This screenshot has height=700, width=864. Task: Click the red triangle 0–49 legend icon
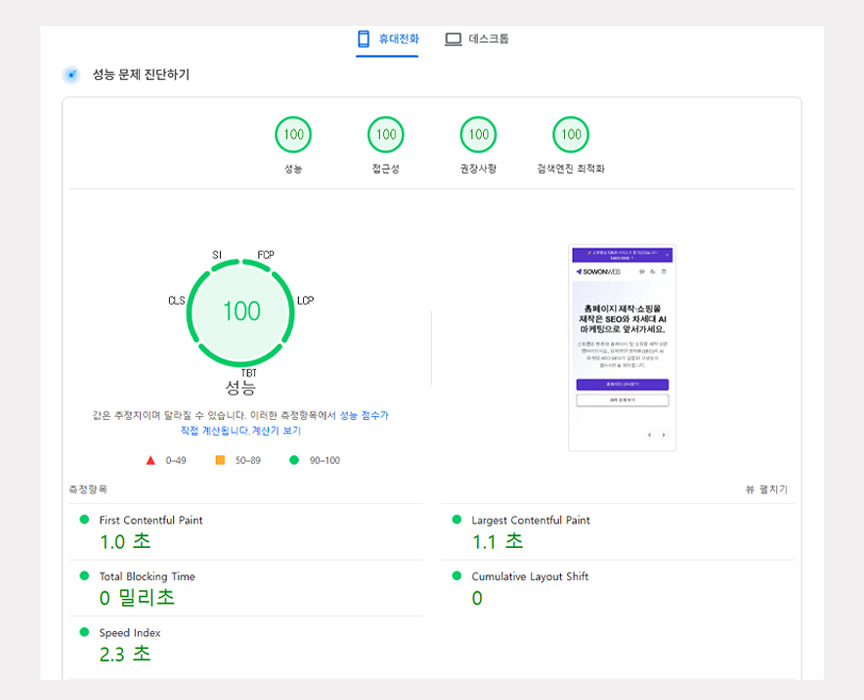(x=150, y=460)
